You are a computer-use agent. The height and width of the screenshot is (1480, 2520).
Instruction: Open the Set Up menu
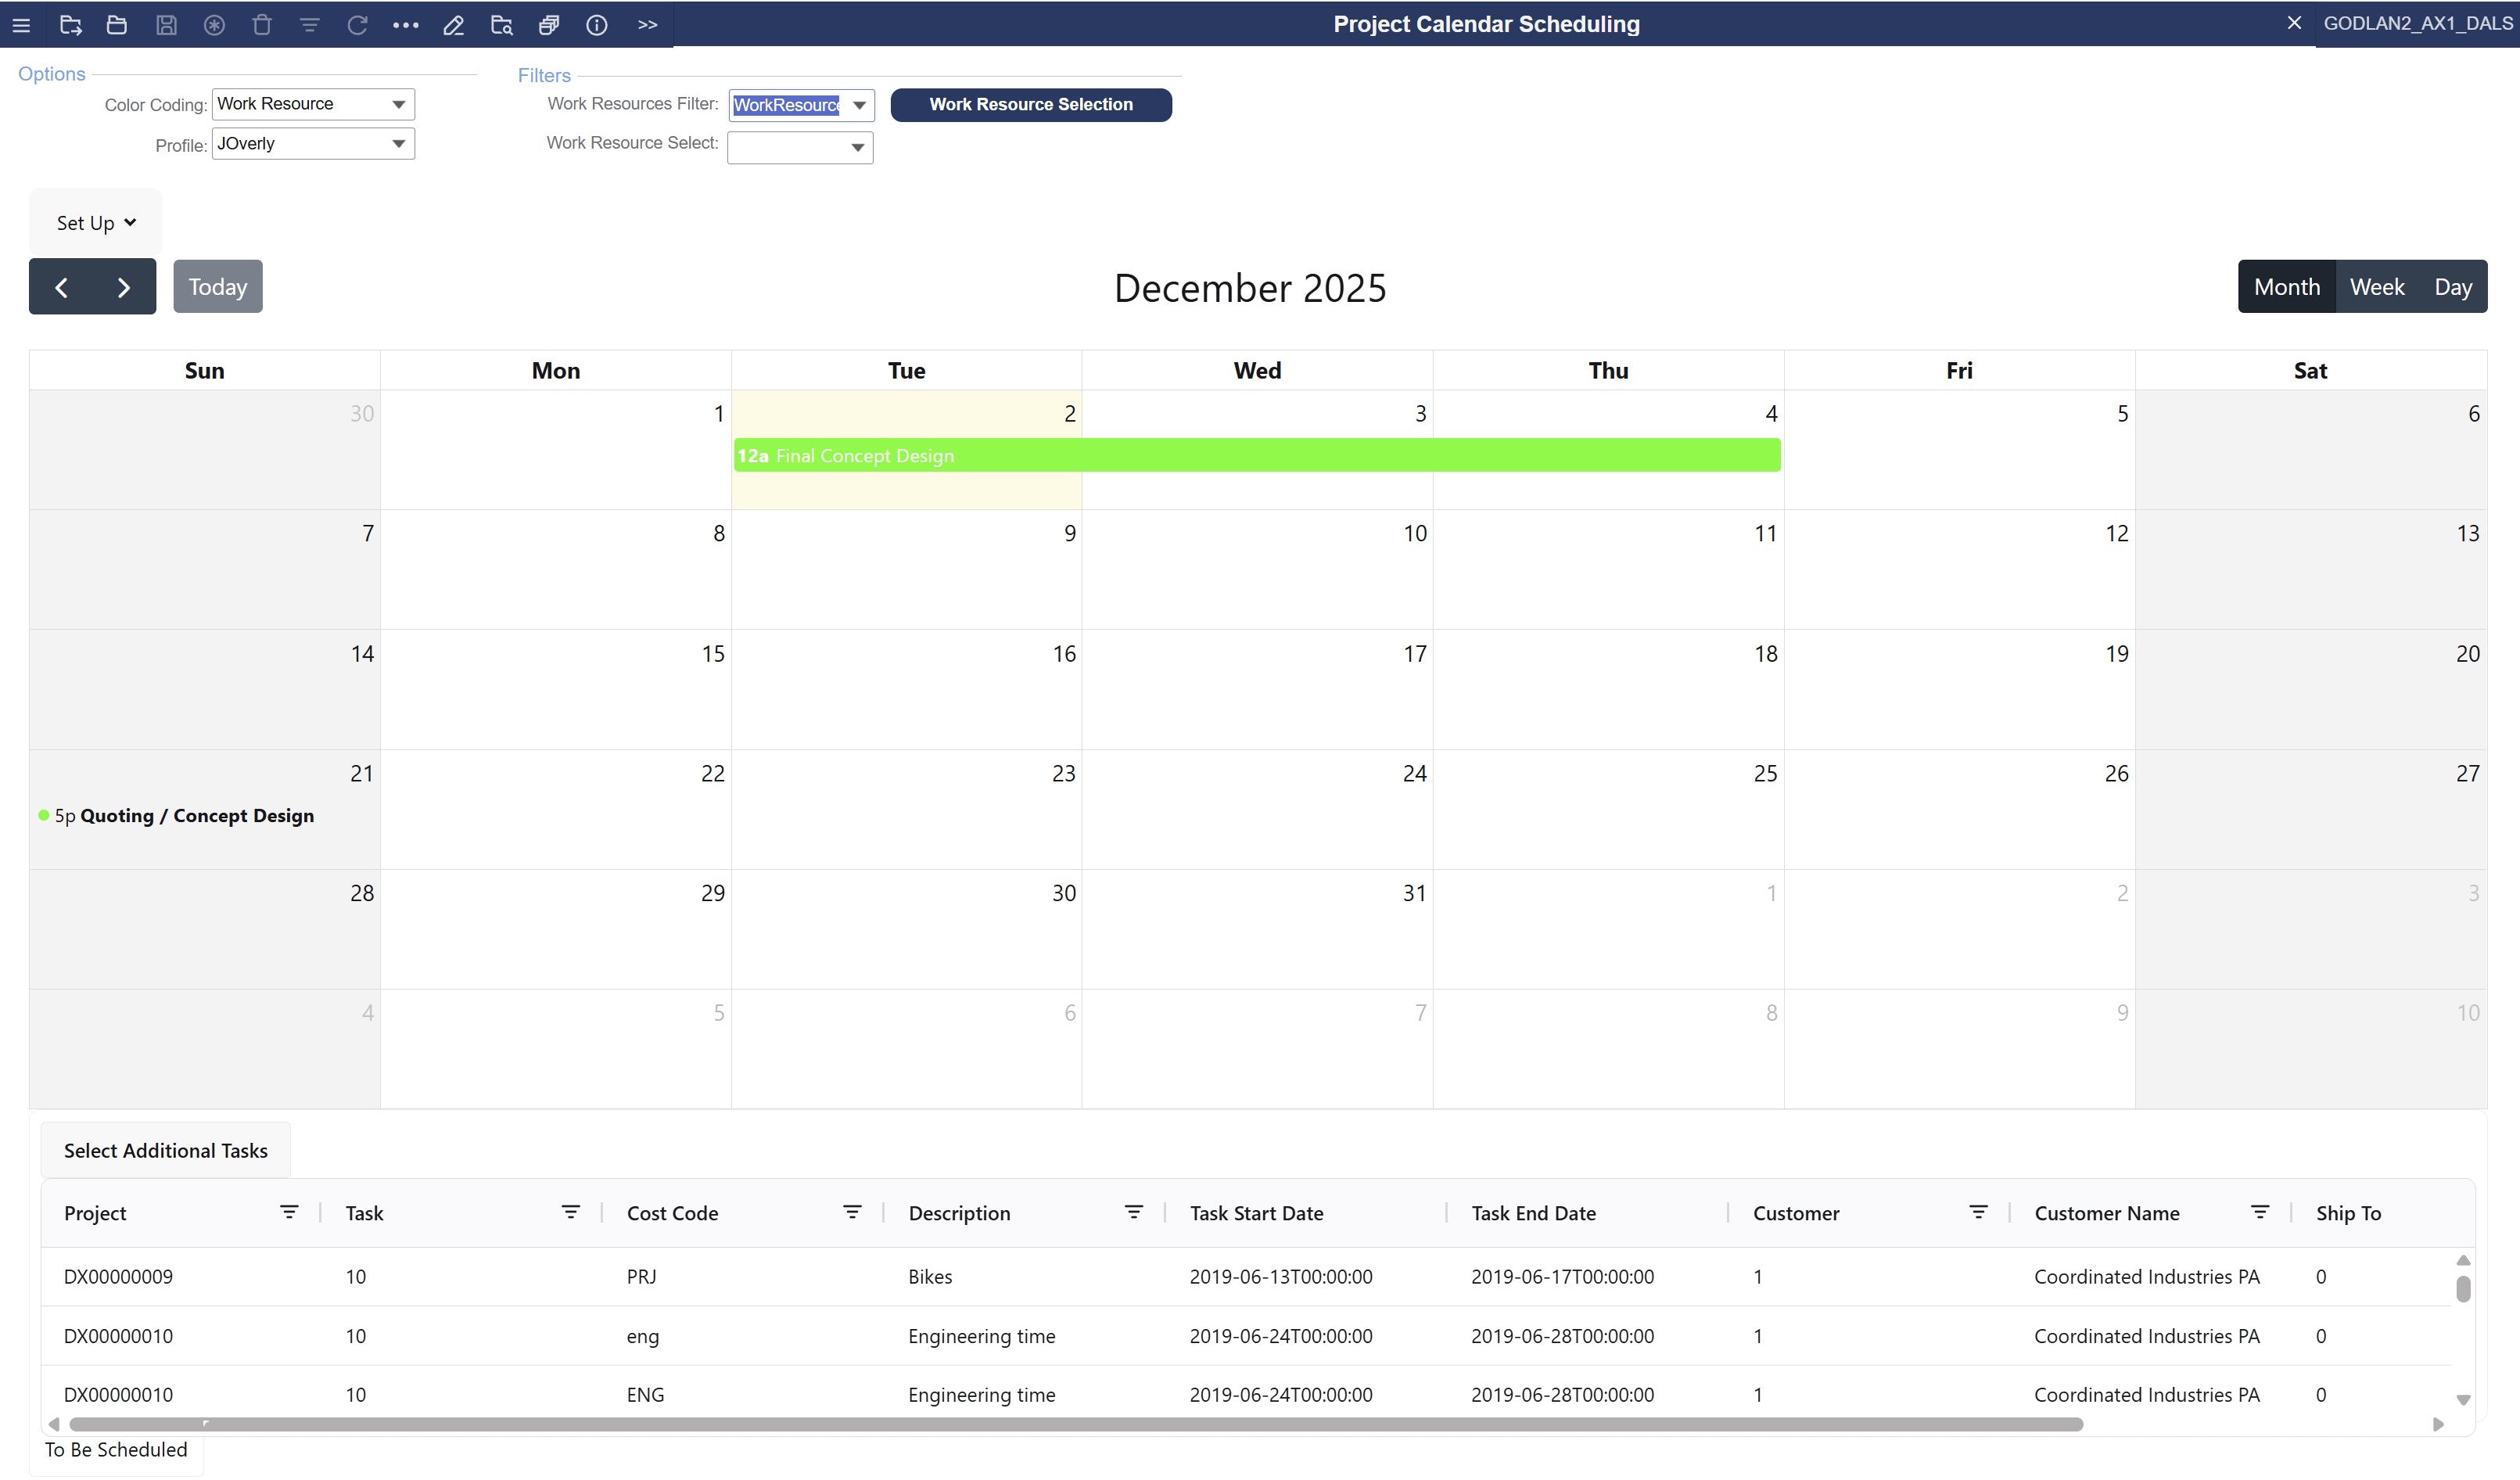pos(95,222)
